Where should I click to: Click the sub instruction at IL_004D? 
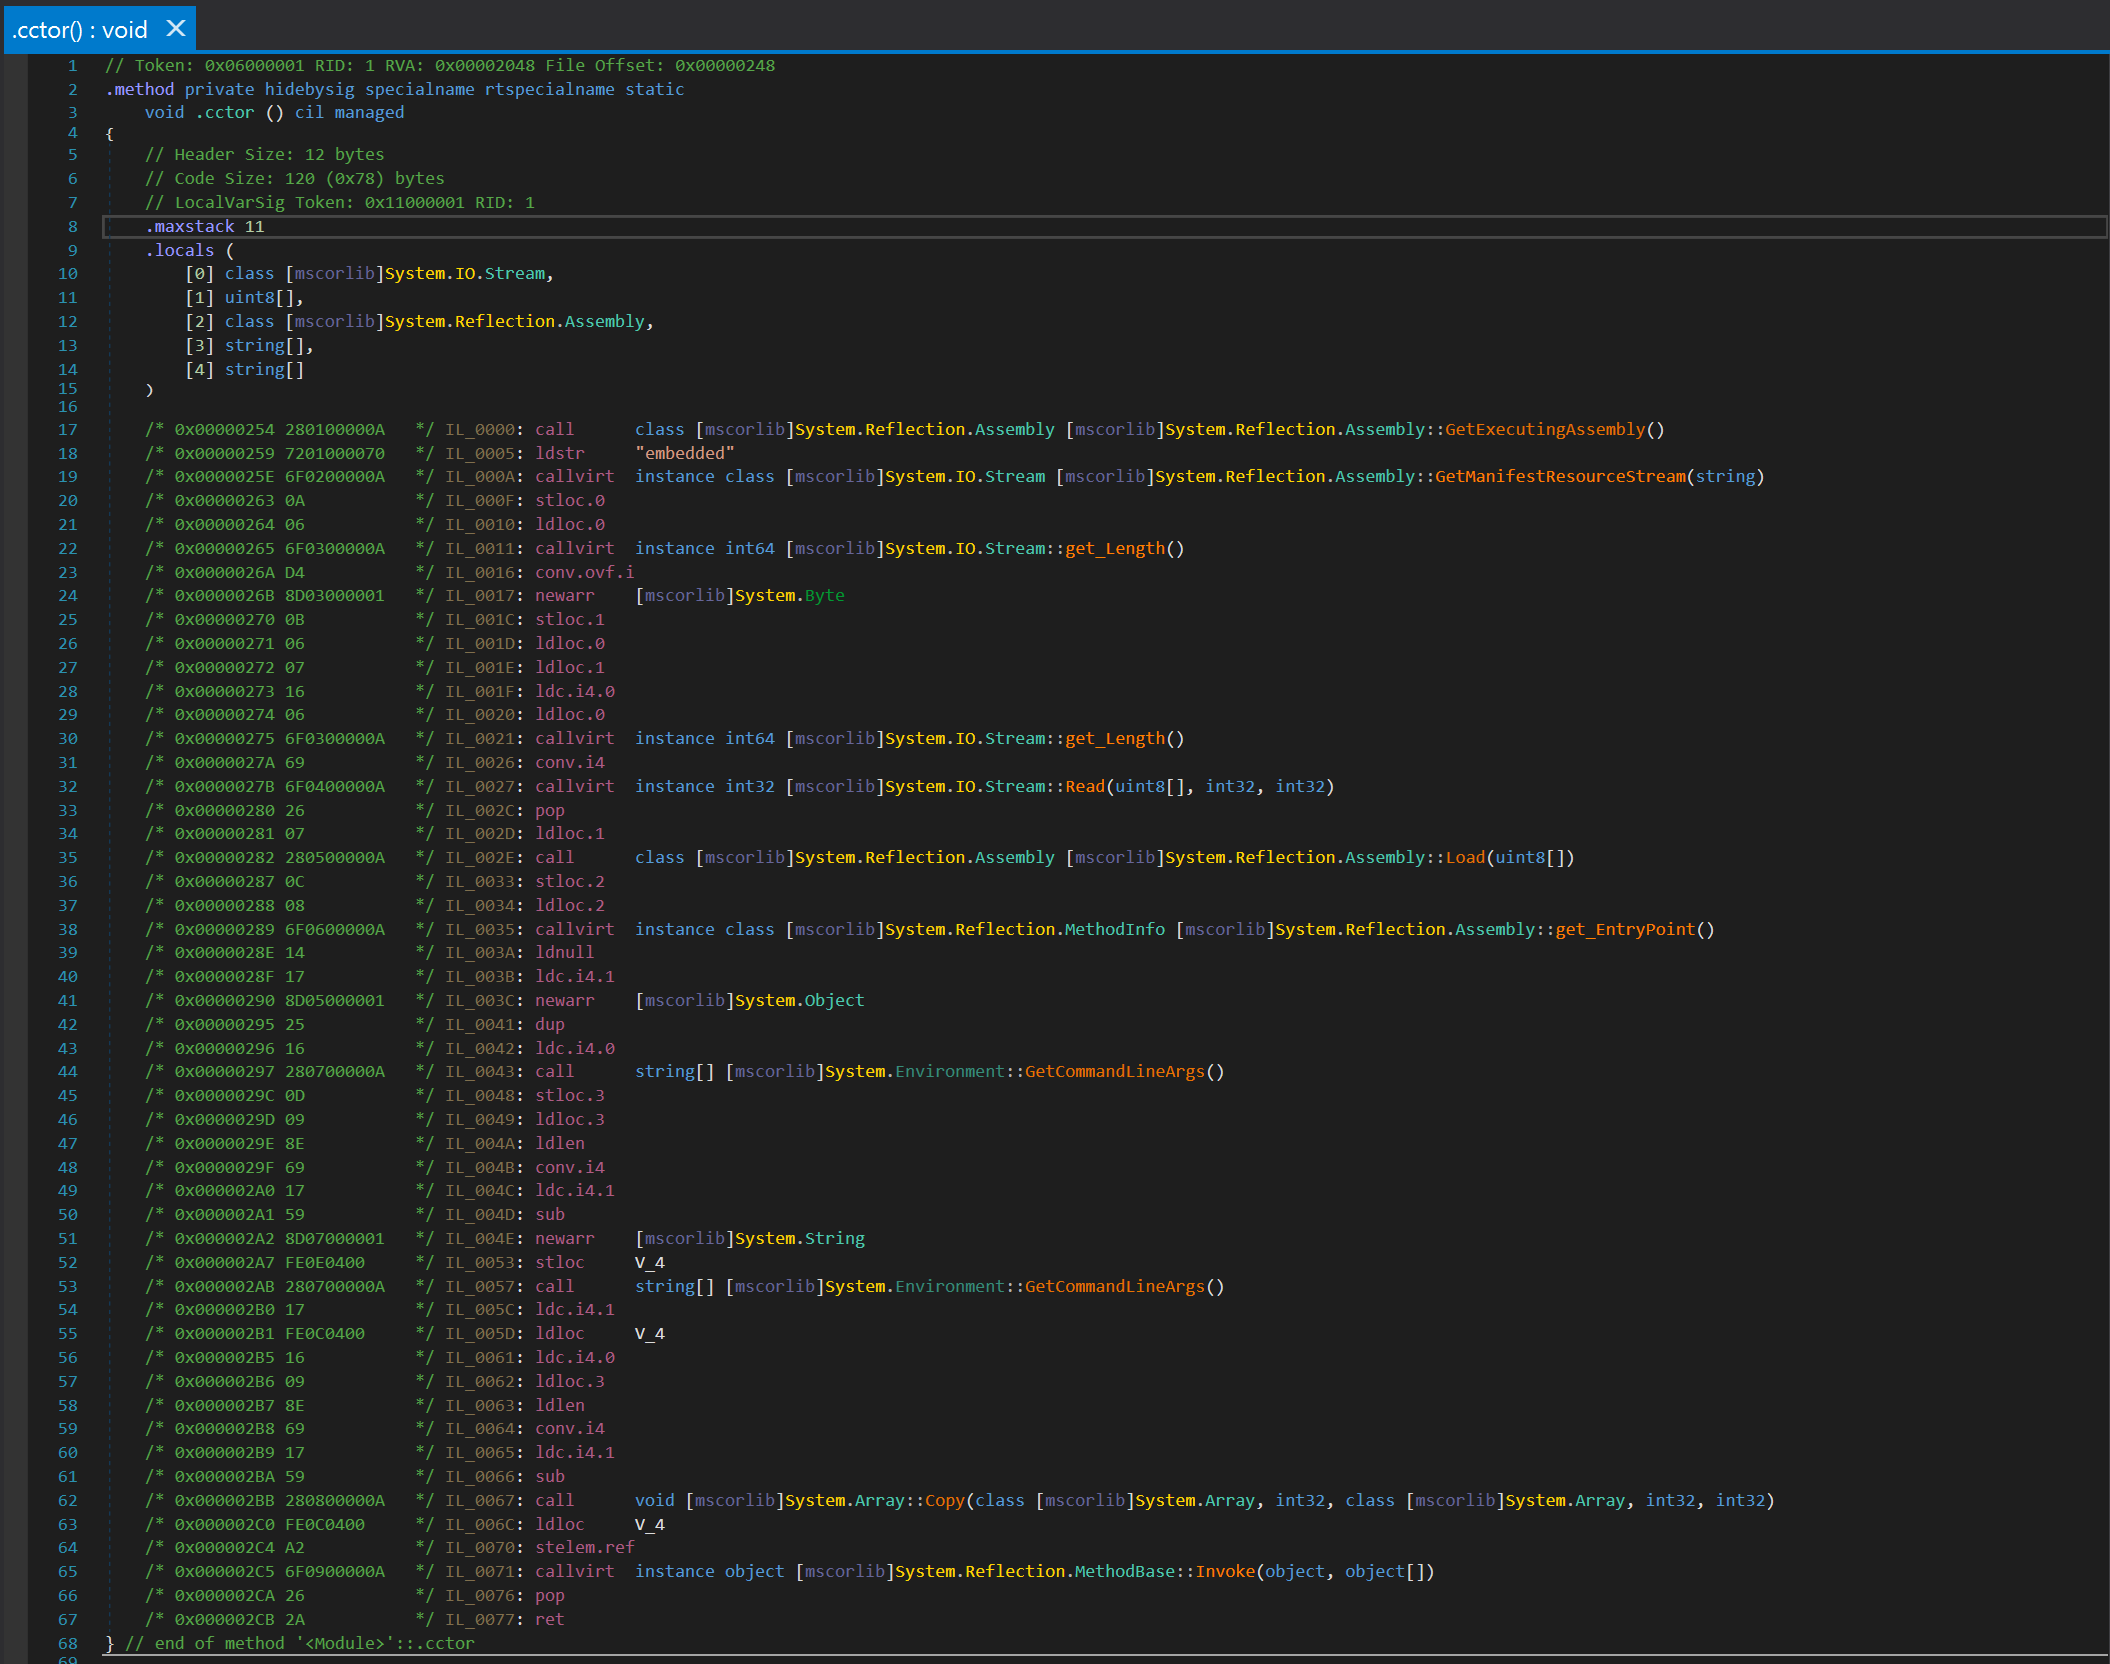(549, 1214)
